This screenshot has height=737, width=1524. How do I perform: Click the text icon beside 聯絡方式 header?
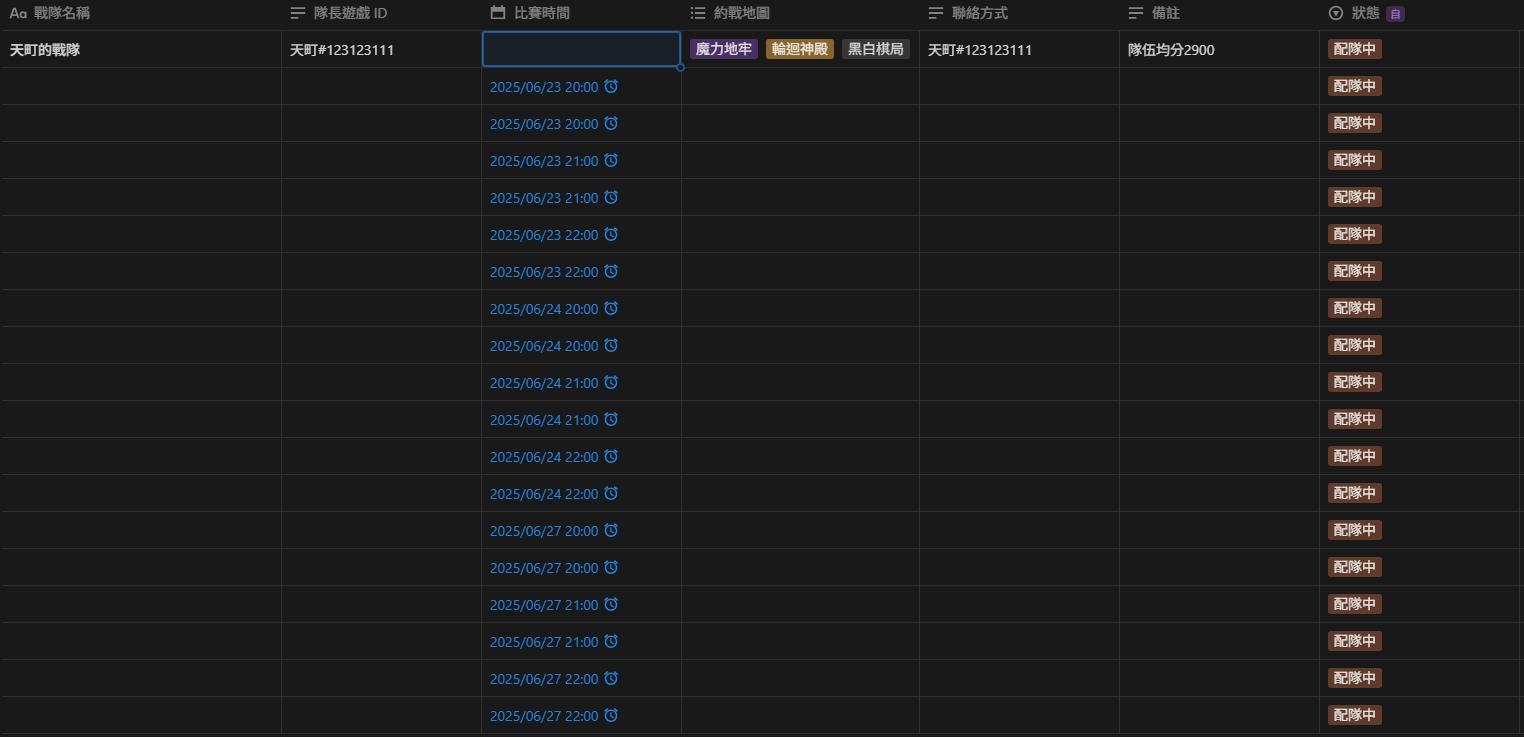[x=936, y=13]
